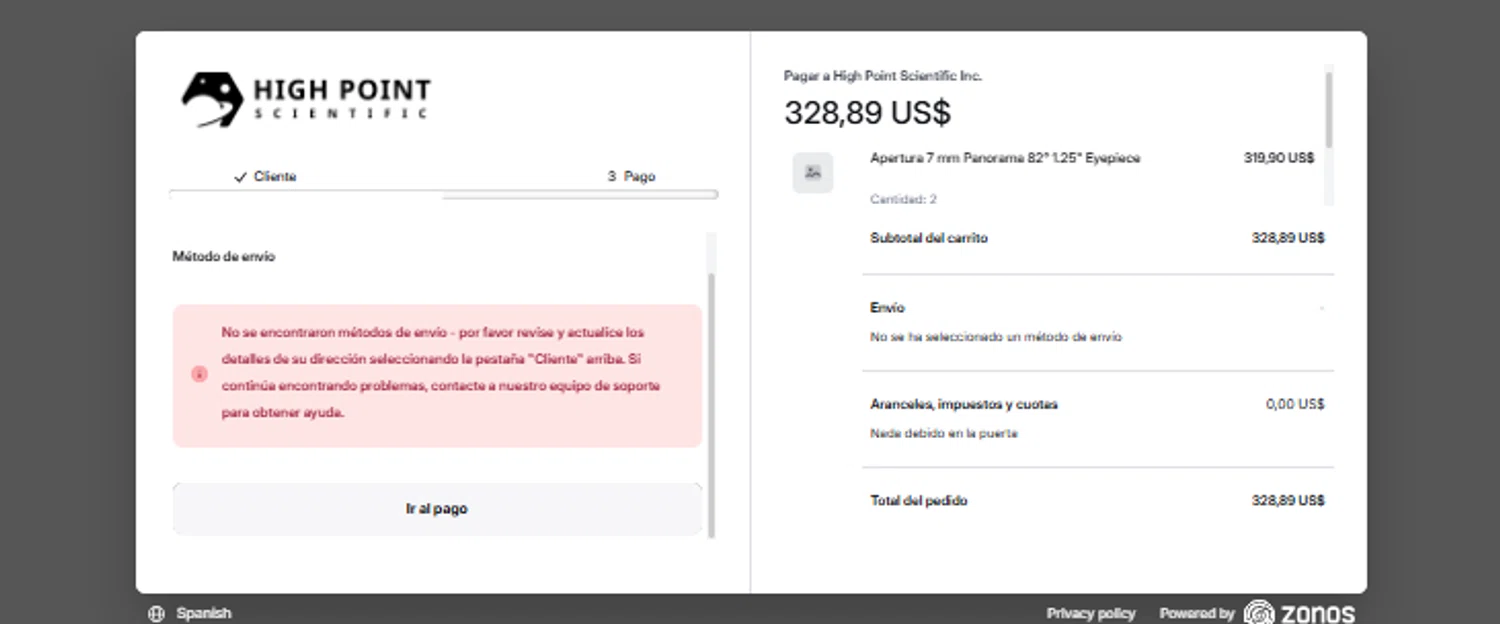Click the Método de envío heading
This screenshot has width=1500, height=624.
[x=224, y=257]
